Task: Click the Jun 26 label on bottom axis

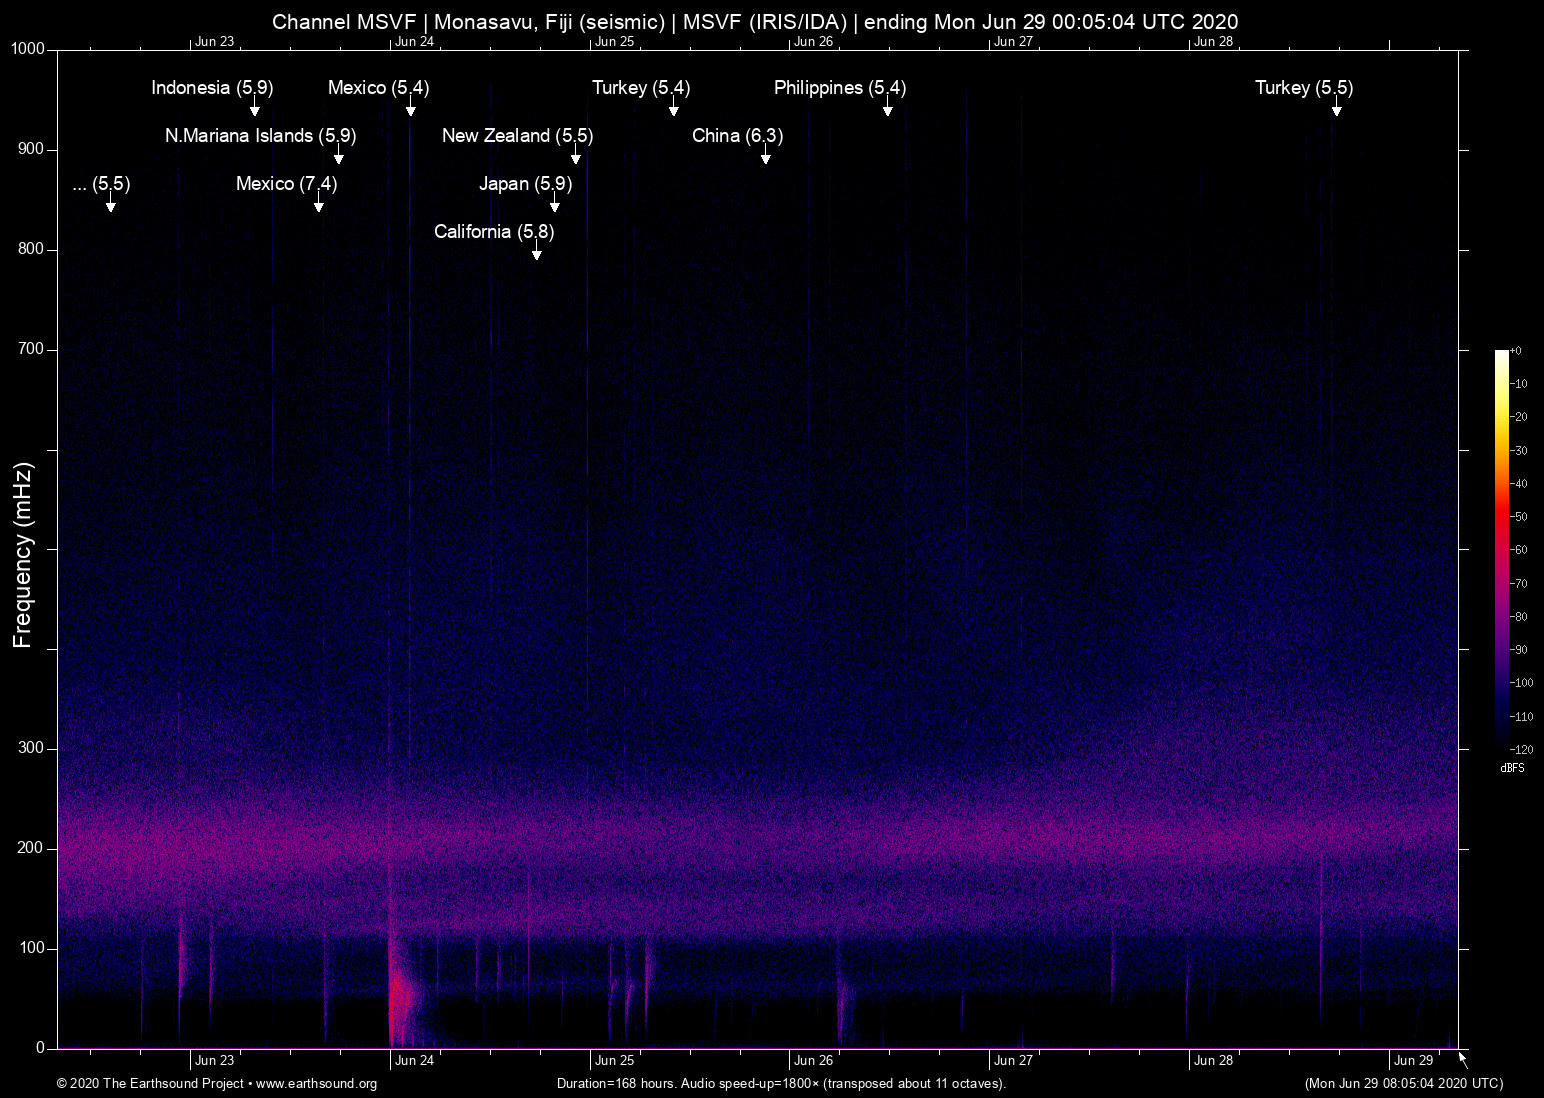Action: [815, 1060]
